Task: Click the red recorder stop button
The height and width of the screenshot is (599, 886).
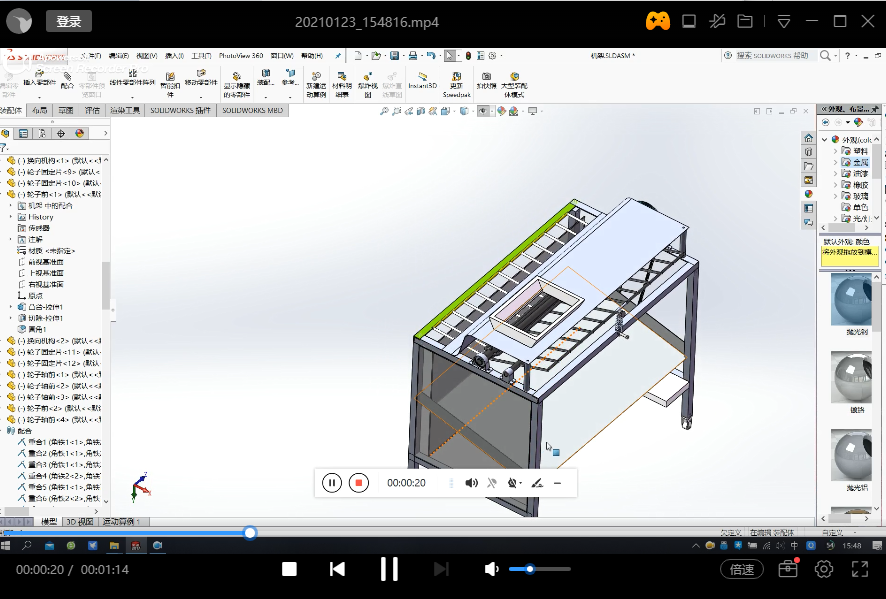Action: coord(358,483)
